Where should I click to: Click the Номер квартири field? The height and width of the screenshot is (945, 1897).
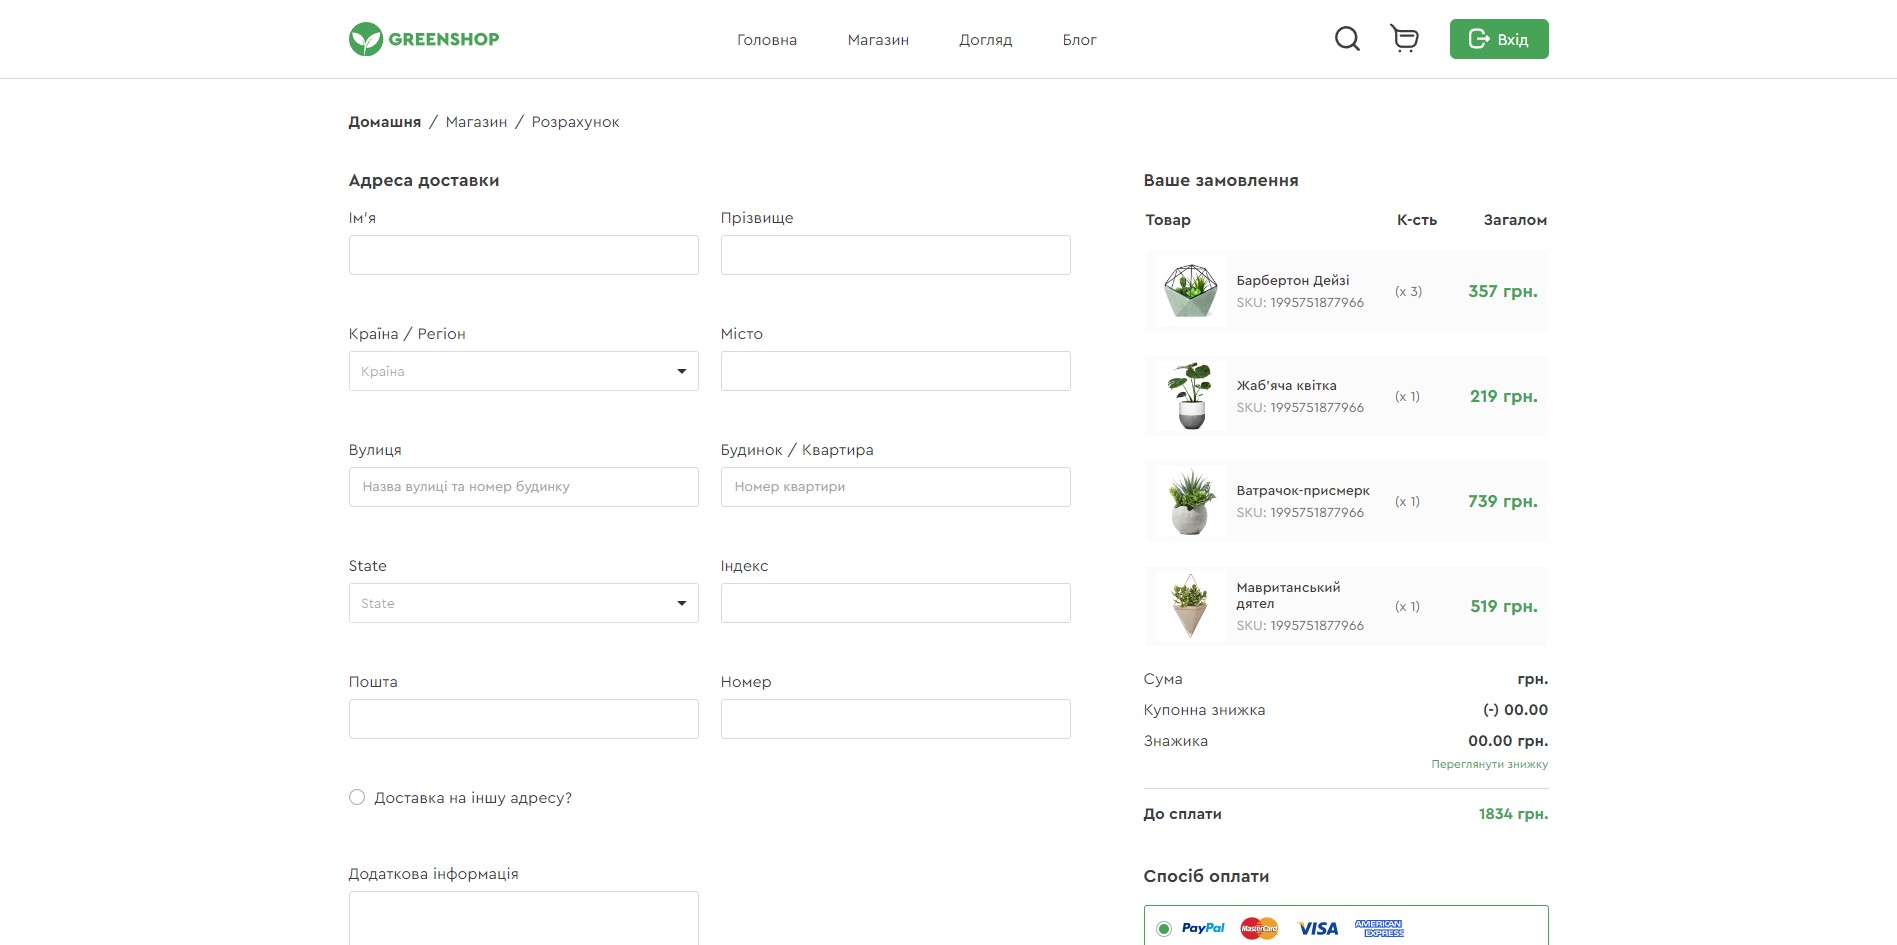(896, 487)
